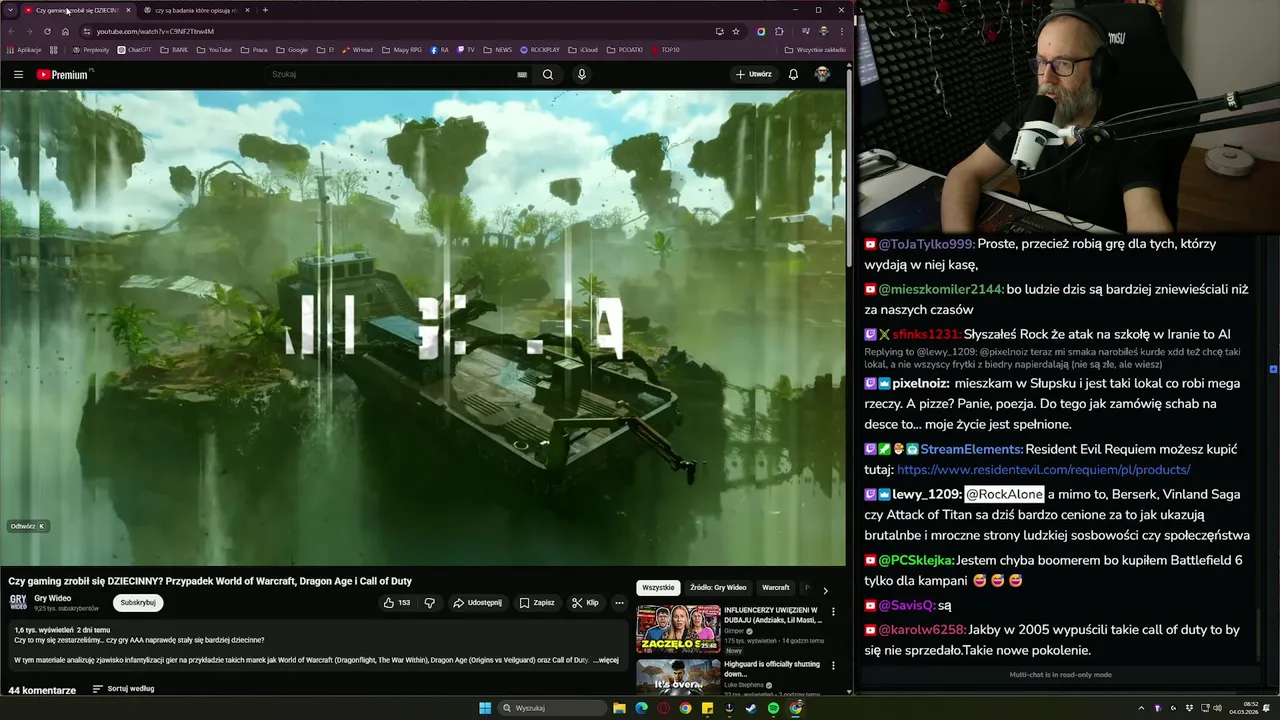Save the video with Zapisz
This screenshot has width=1280, height=720.
(x=538, y=602)
